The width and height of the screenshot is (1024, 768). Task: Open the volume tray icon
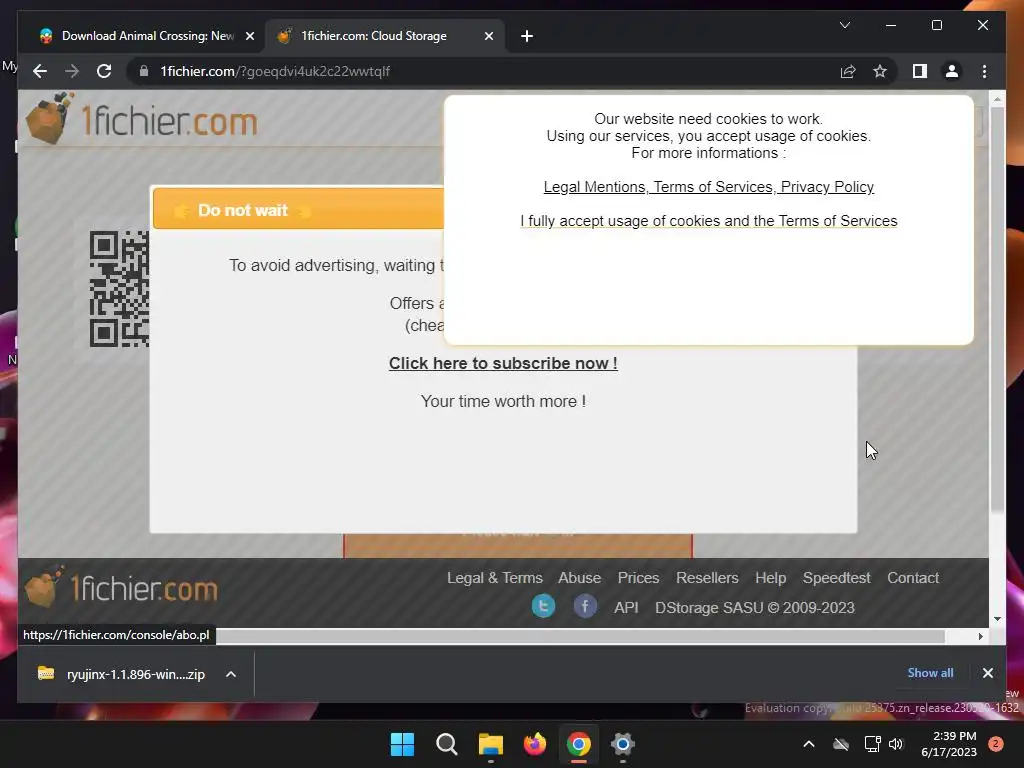[x=896, y=744]
